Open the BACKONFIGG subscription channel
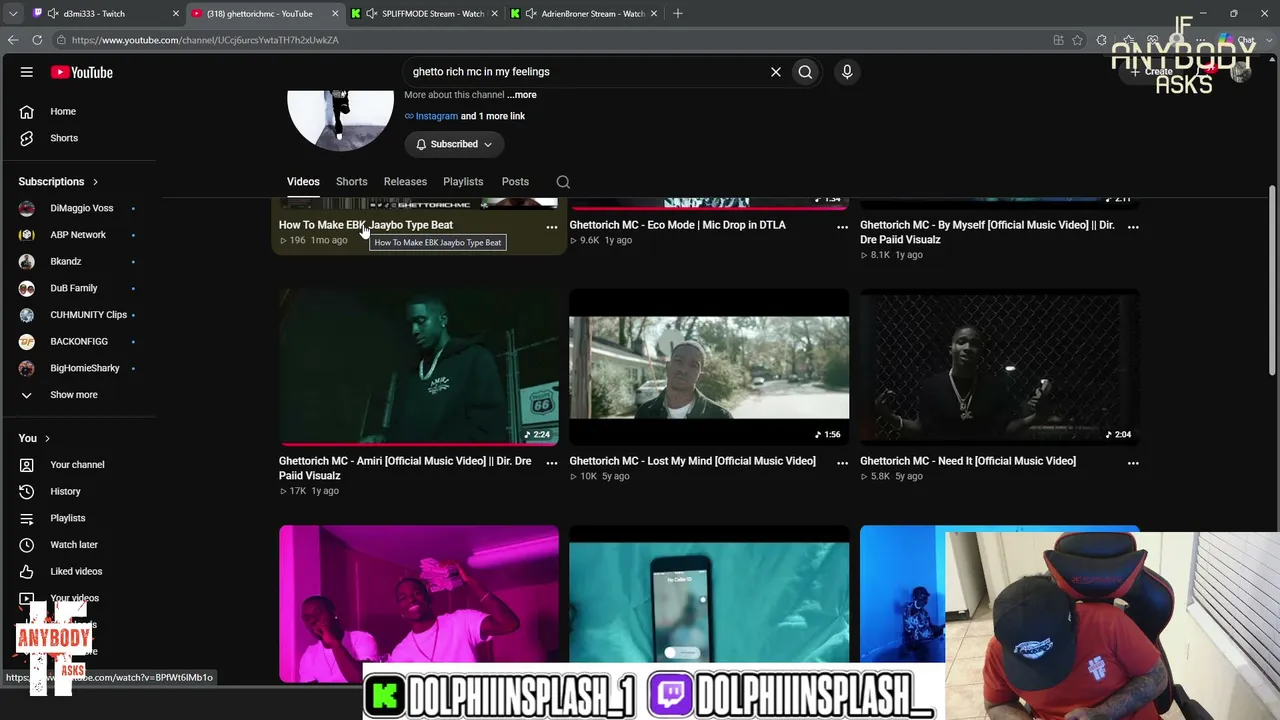1280x720 pixels. [x=78, y=342]
